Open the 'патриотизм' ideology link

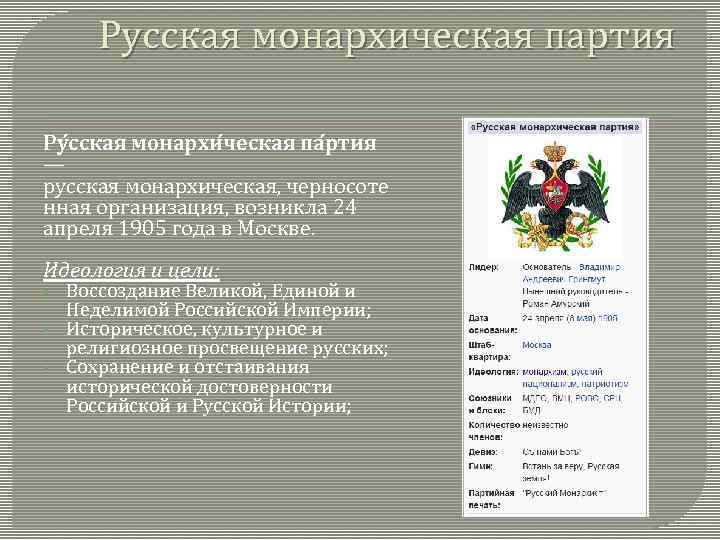[605, 383]
